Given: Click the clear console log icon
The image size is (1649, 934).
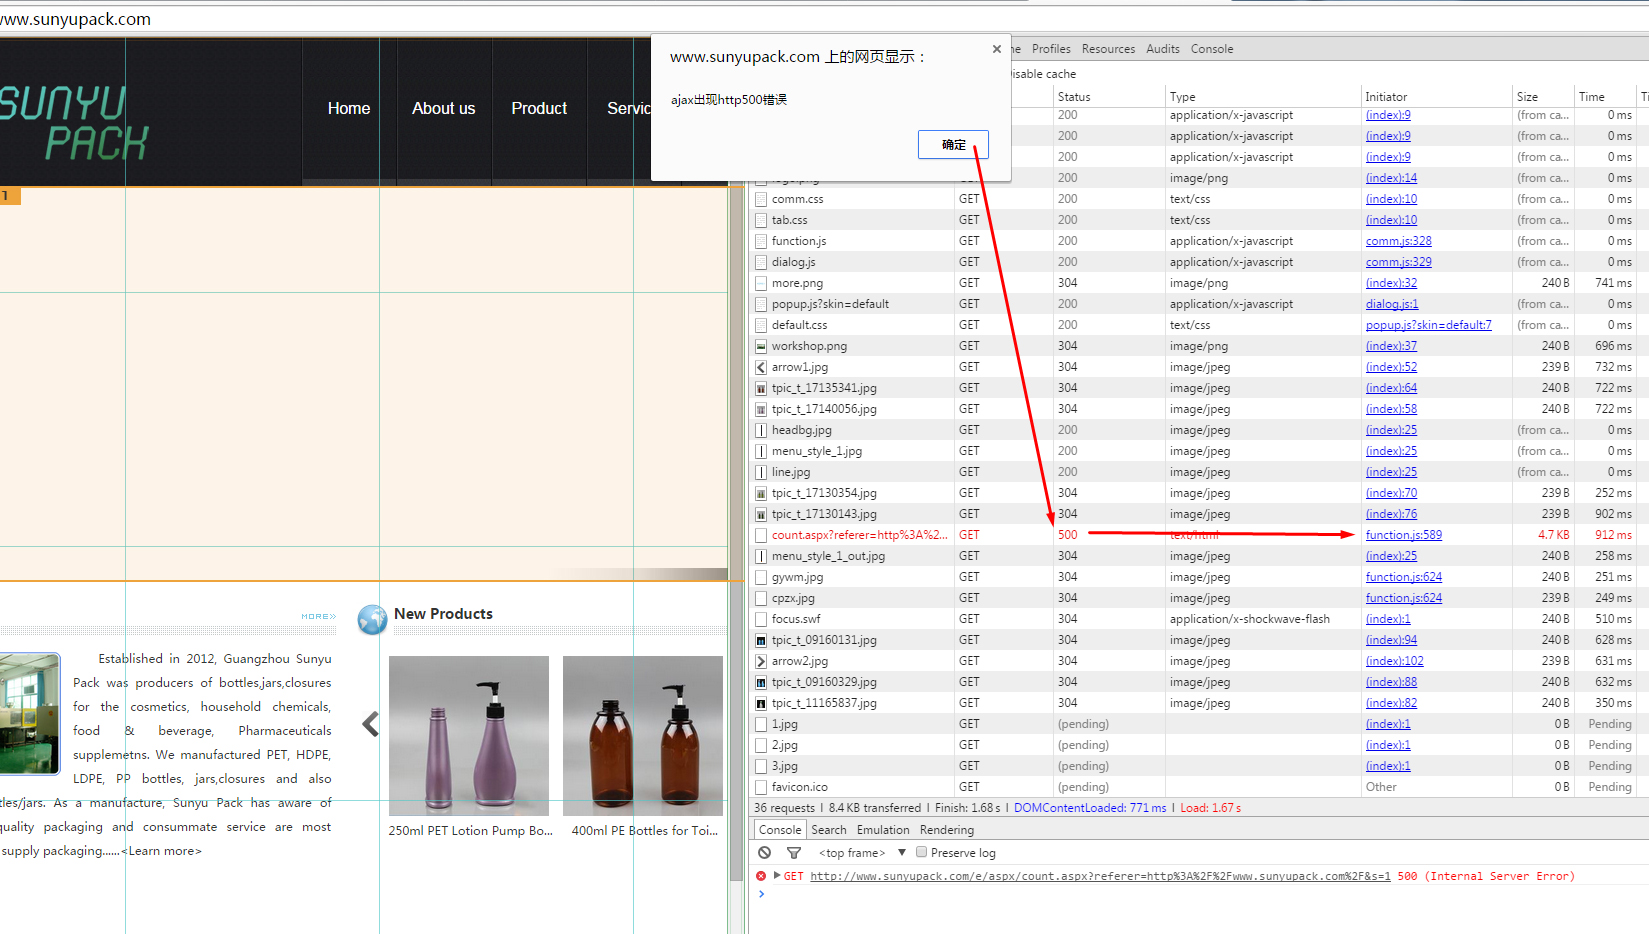Looking at the screenshot, I should pyautogui.click(x=764, y=853).
